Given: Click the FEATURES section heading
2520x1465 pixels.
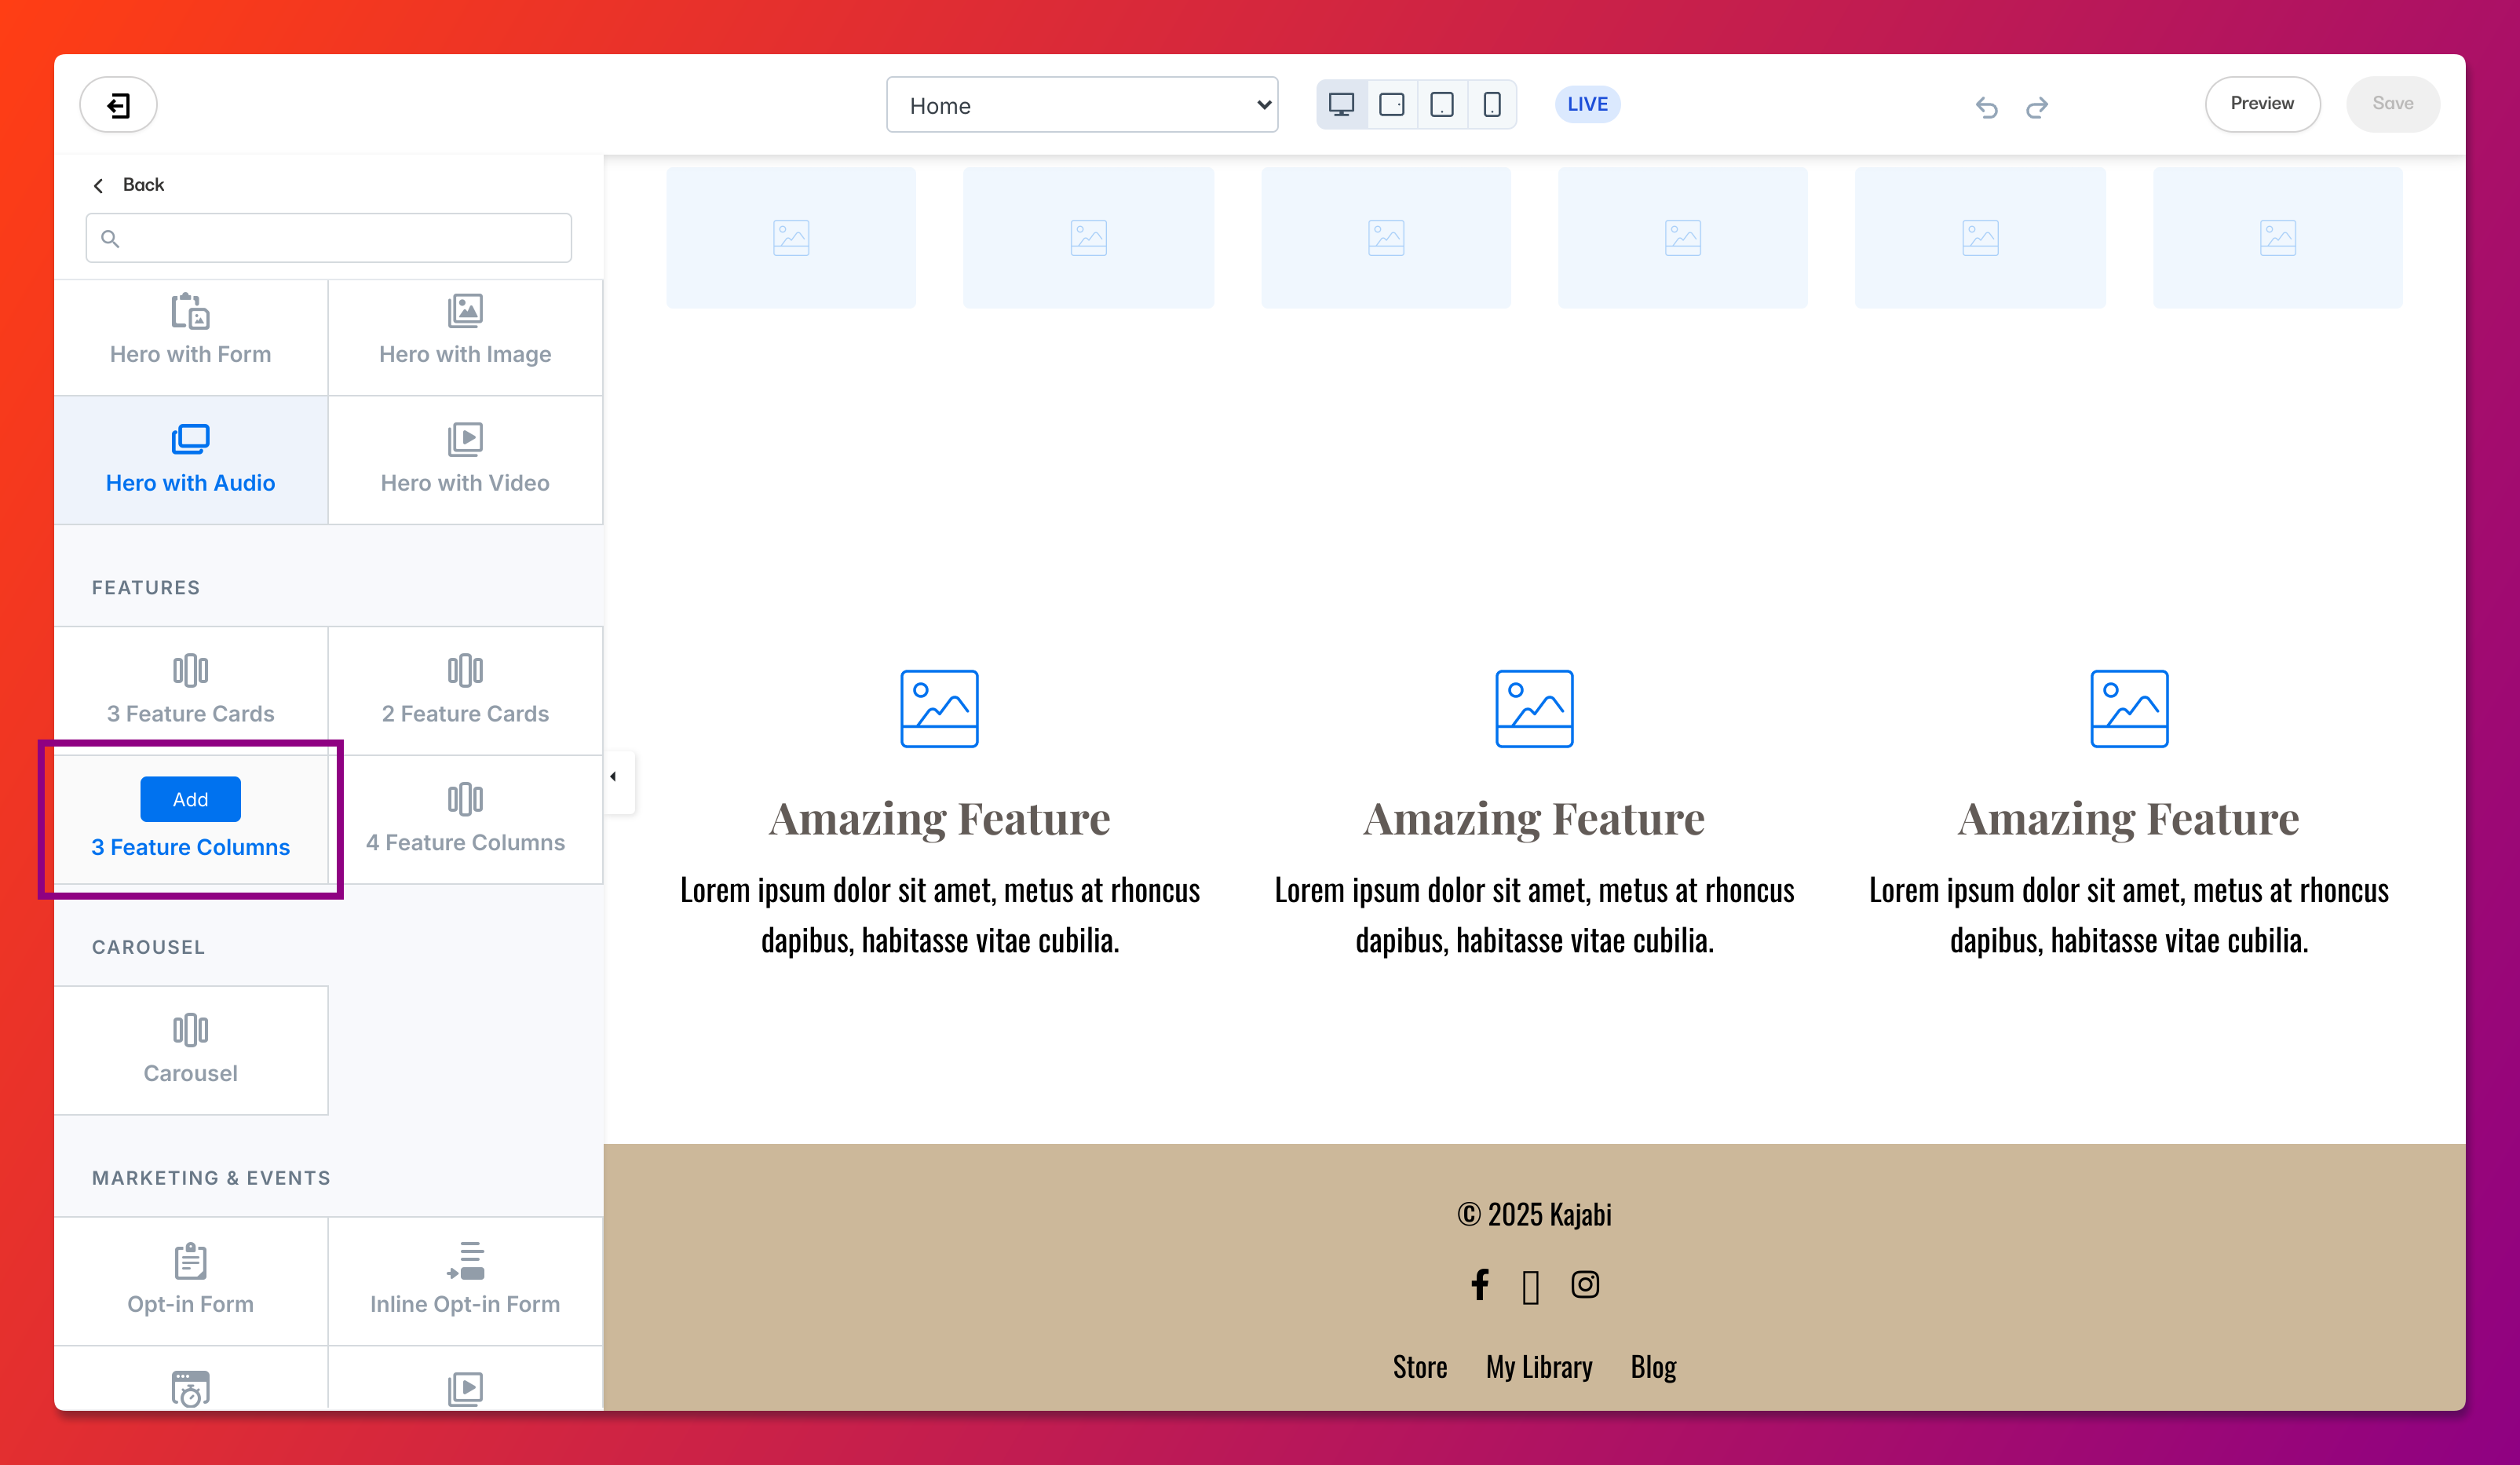Looking at the screenshot, I should tap(146, 588).
